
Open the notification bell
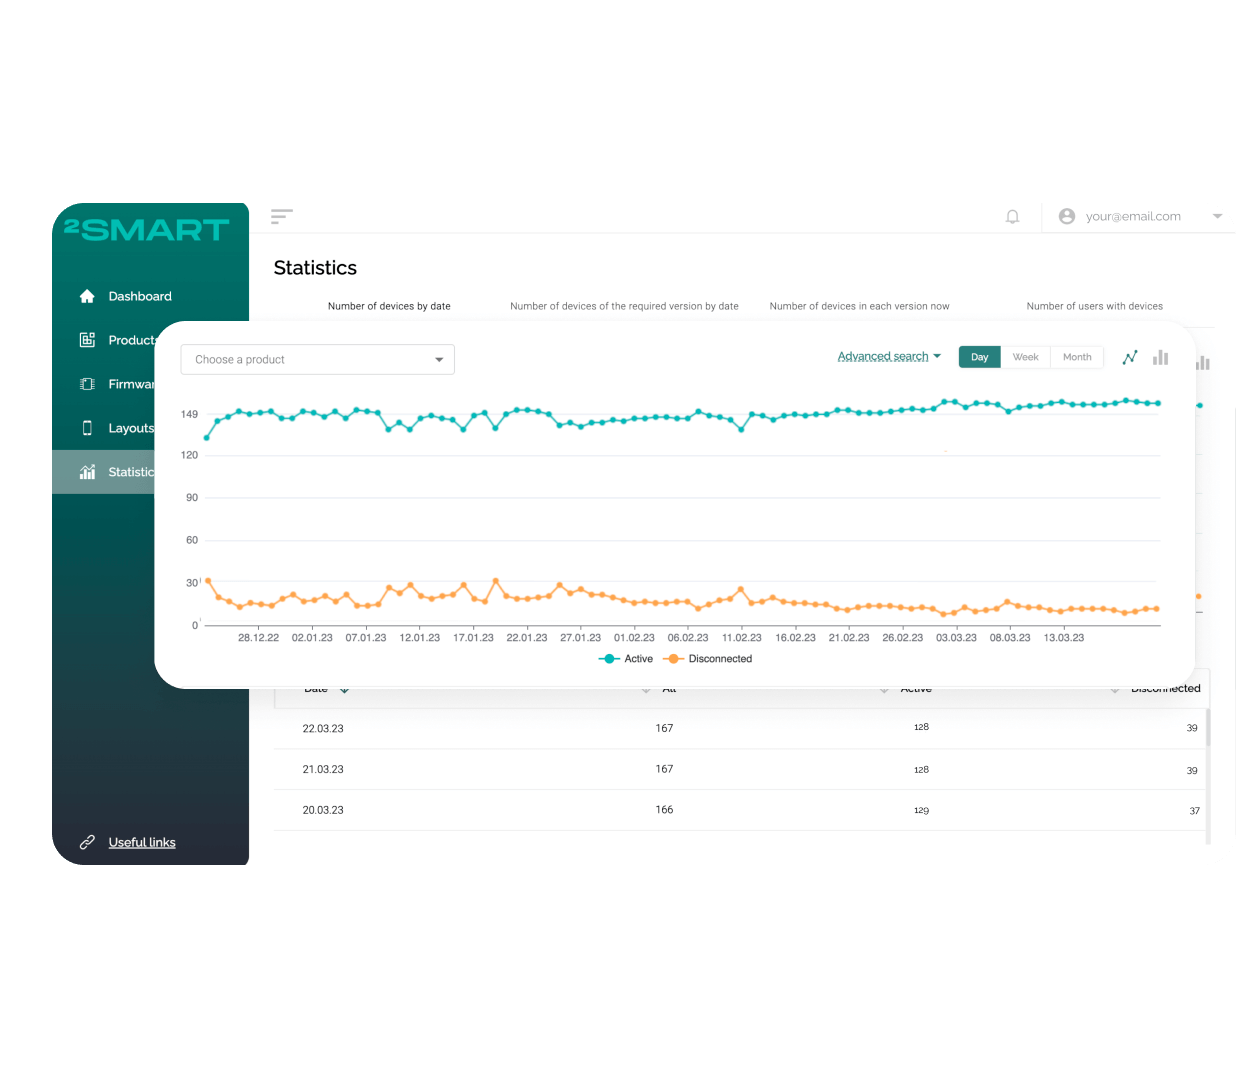pyautogui.click(x=1012, y=216)
